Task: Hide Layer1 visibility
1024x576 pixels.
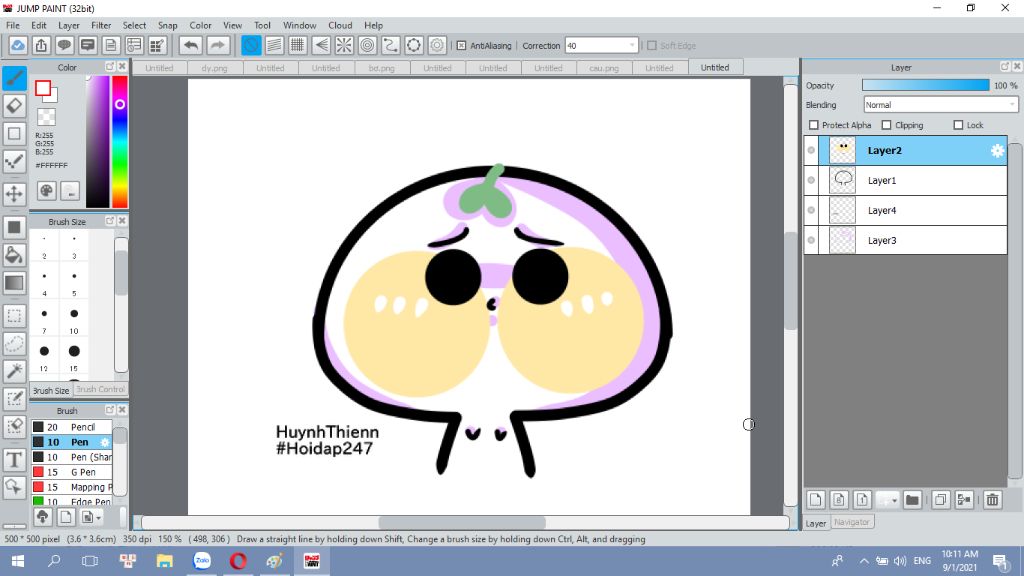Action: 811,180
